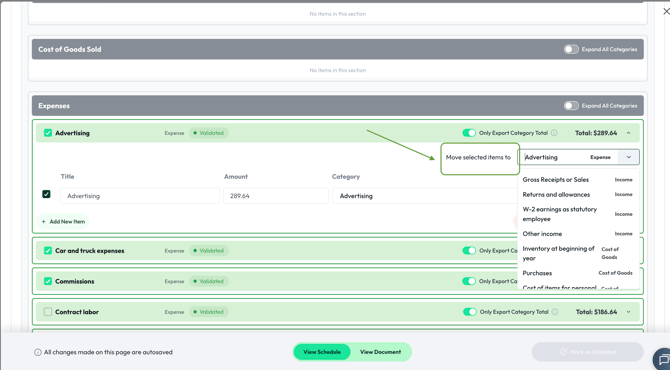670x370 pixels.
Task: Uncheck the Advertising line item checkbox
Action: click(x=46, y=194)
